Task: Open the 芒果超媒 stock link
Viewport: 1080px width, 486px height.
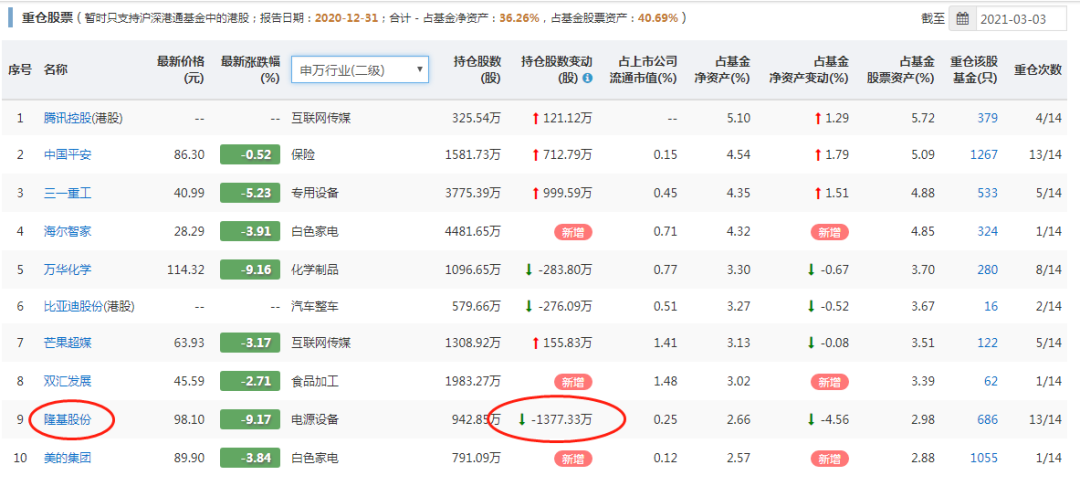Action: pos(67,344)
